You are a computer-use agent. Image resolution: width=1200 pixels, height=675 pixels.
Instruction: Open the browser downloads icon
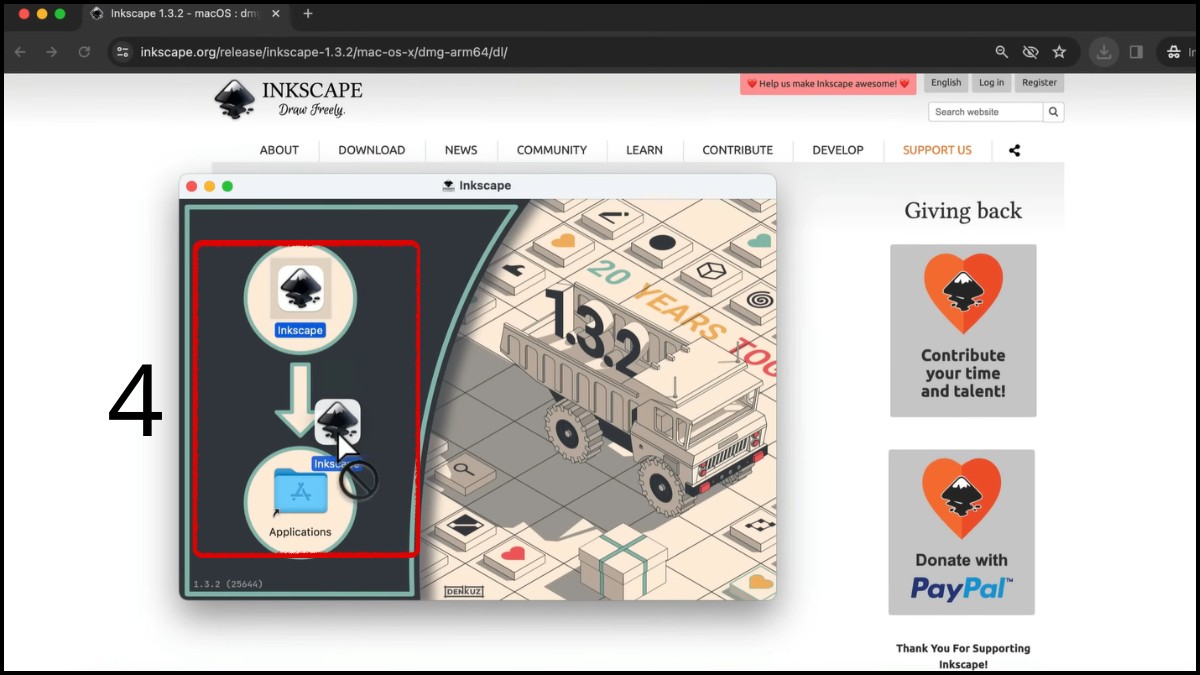coord(1103,52)
